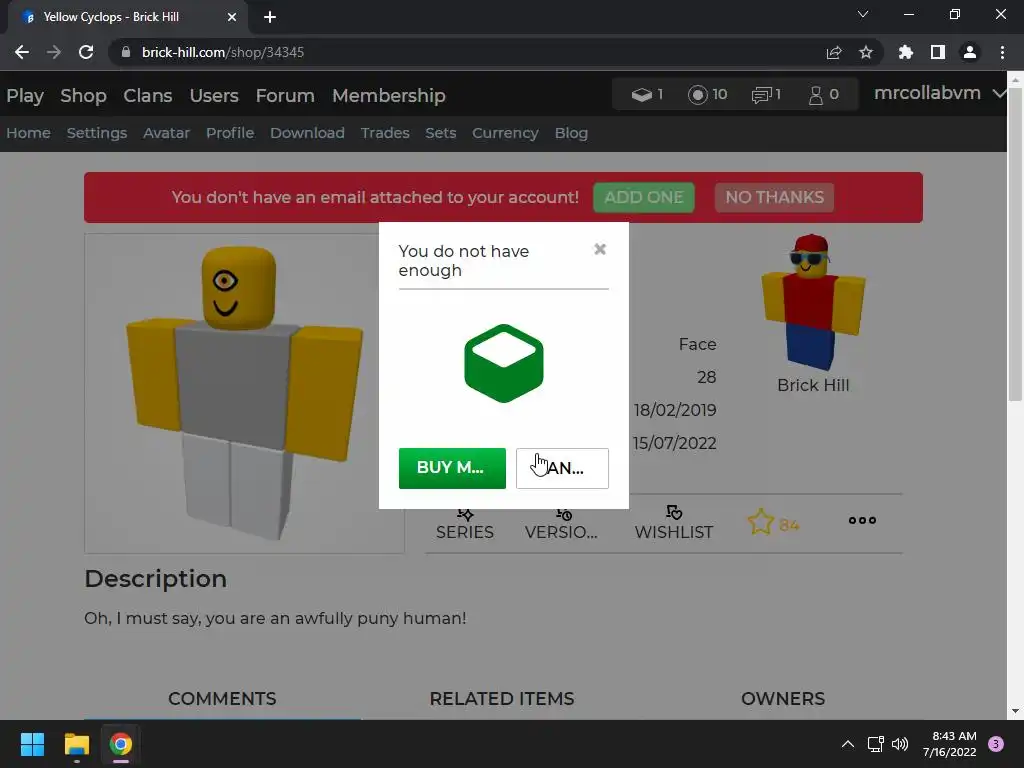1024x768 pixels.
Task: Open the Brick Hill creator link
Action: 813,385
